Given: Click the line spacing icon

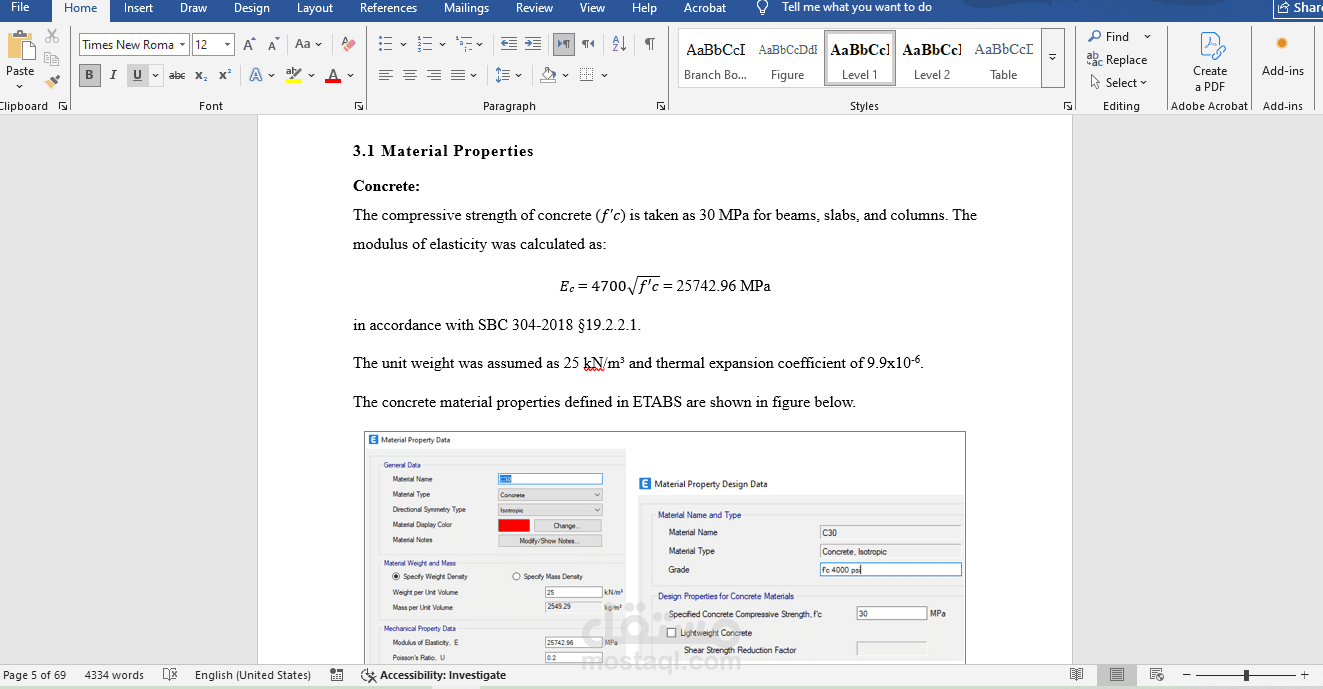Looking at the screenshot, I should pyautogui.click(x=503, y=75).
